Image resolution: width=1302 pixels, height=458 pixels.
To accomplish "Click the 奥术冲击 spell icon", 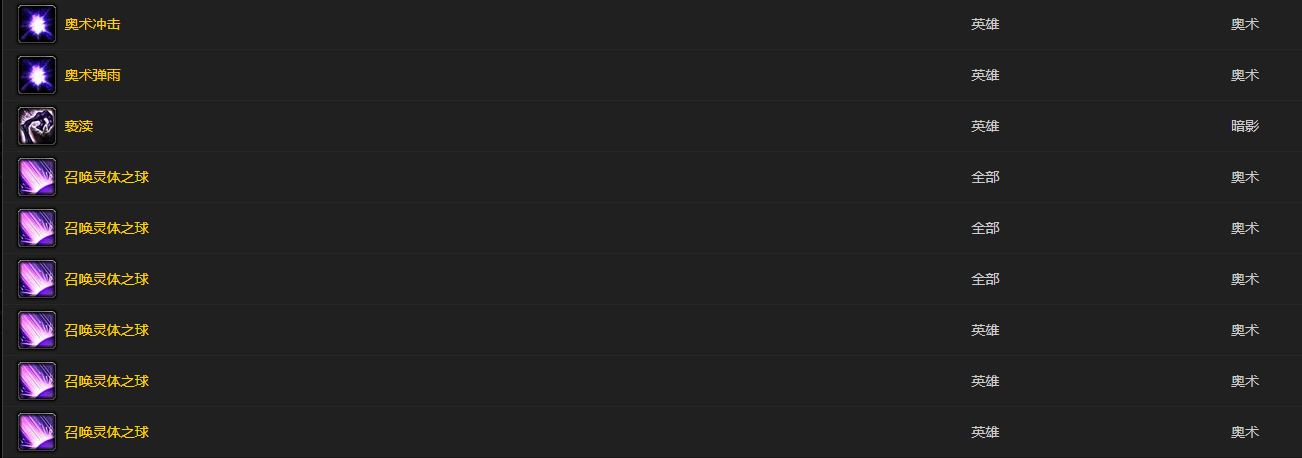I will coord(37,24).
